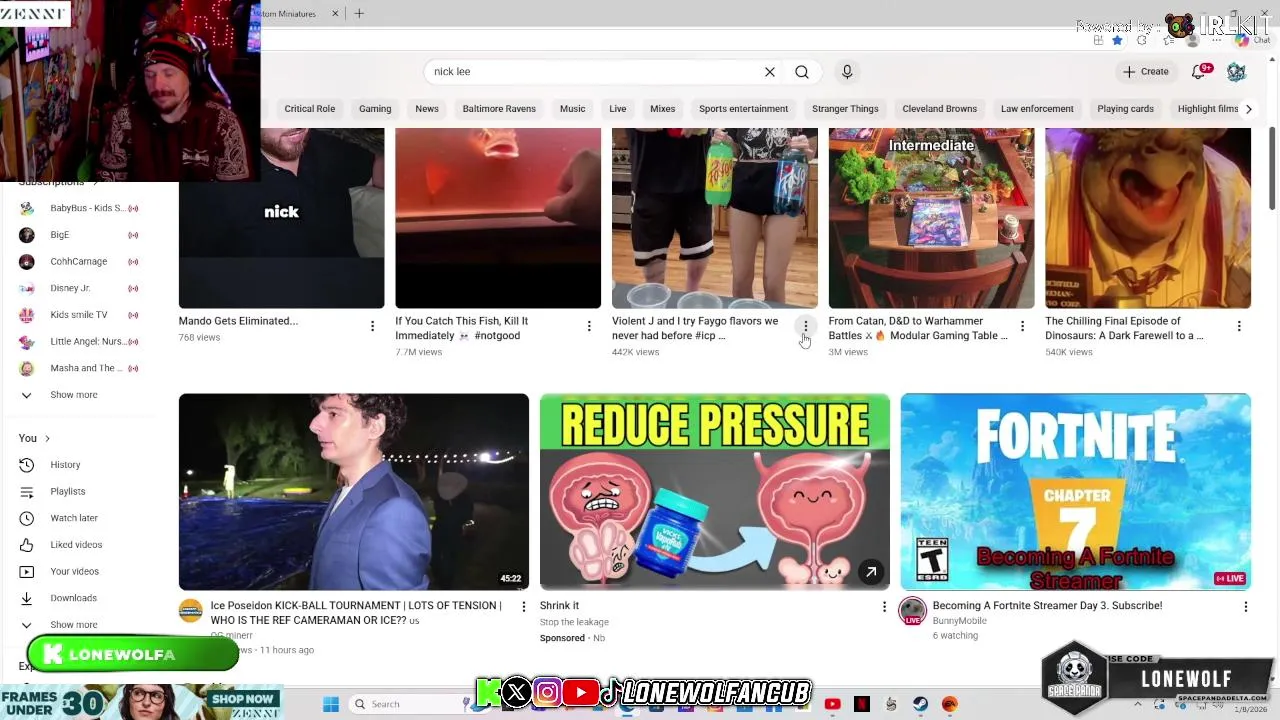Open the Intermediate gaming table thumbnail
The height and width of the screenshot is (720, 1280).
click(x=931, y=218)
